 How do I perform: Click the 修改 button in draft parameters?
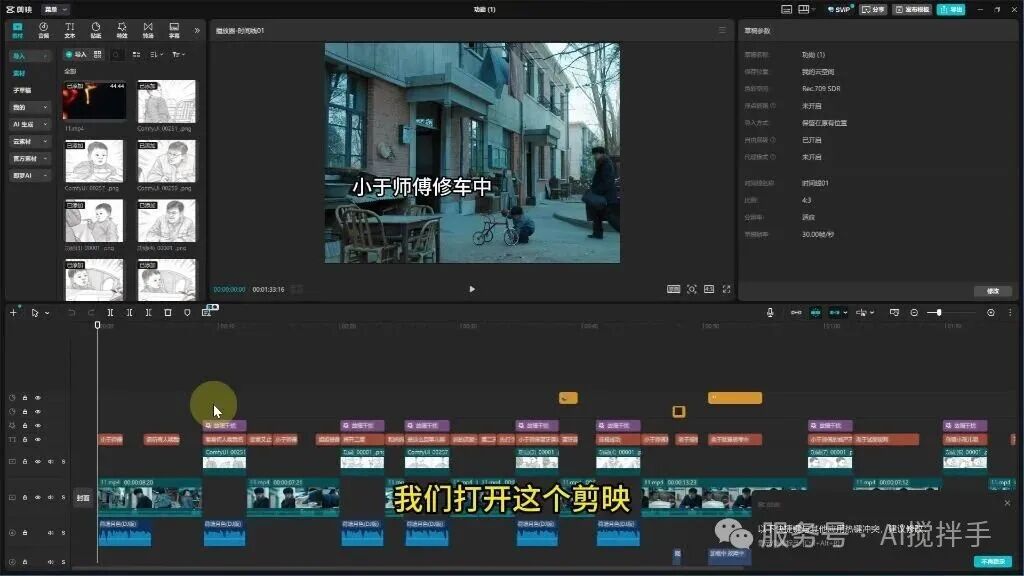993,291
